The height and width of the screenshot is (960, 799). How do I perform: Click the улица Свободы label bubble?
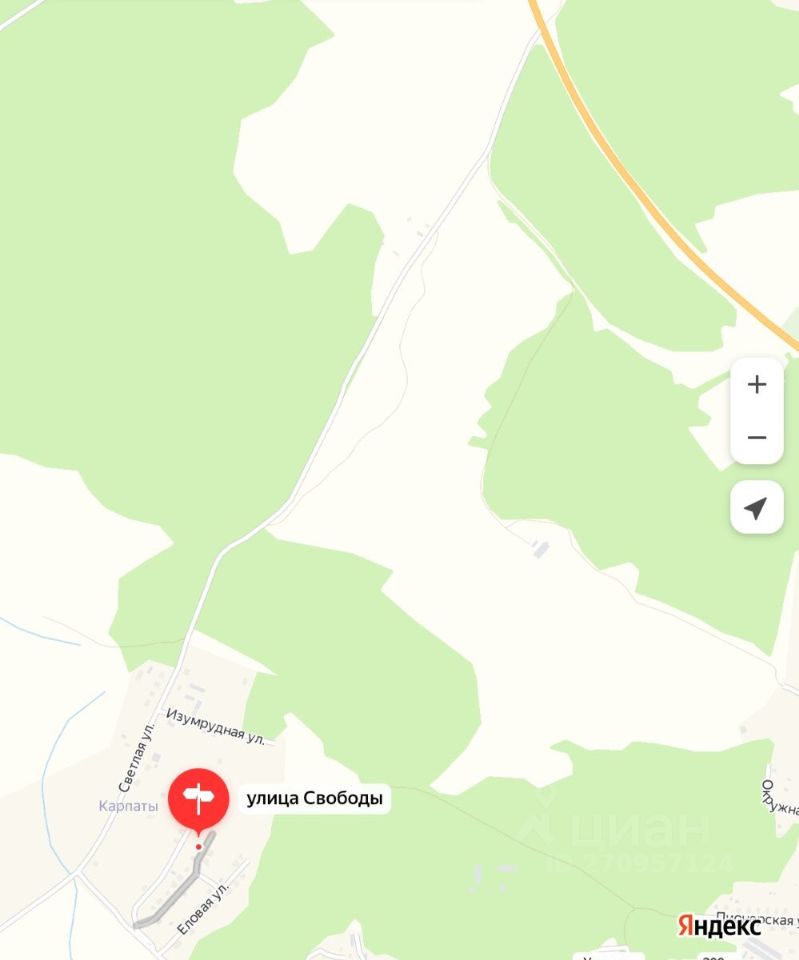pyautogui.click(x=315, y=798)
